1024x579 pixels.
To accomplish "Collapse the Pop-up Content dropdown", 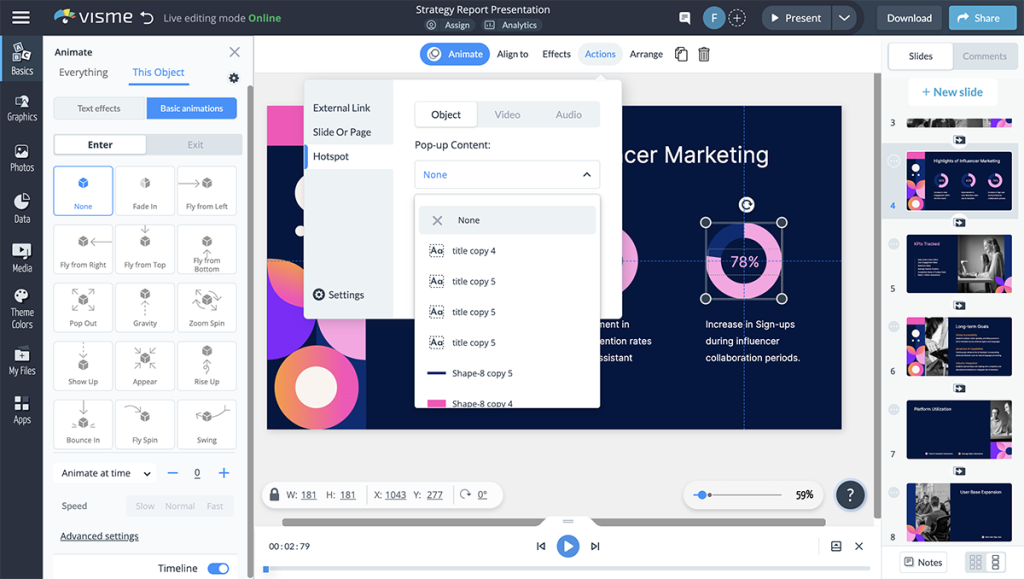I will 587,174.
